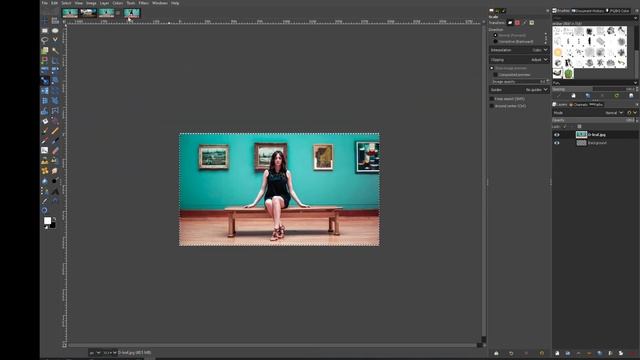Open layer mode group switch dropdown

[x=631, y=113]
